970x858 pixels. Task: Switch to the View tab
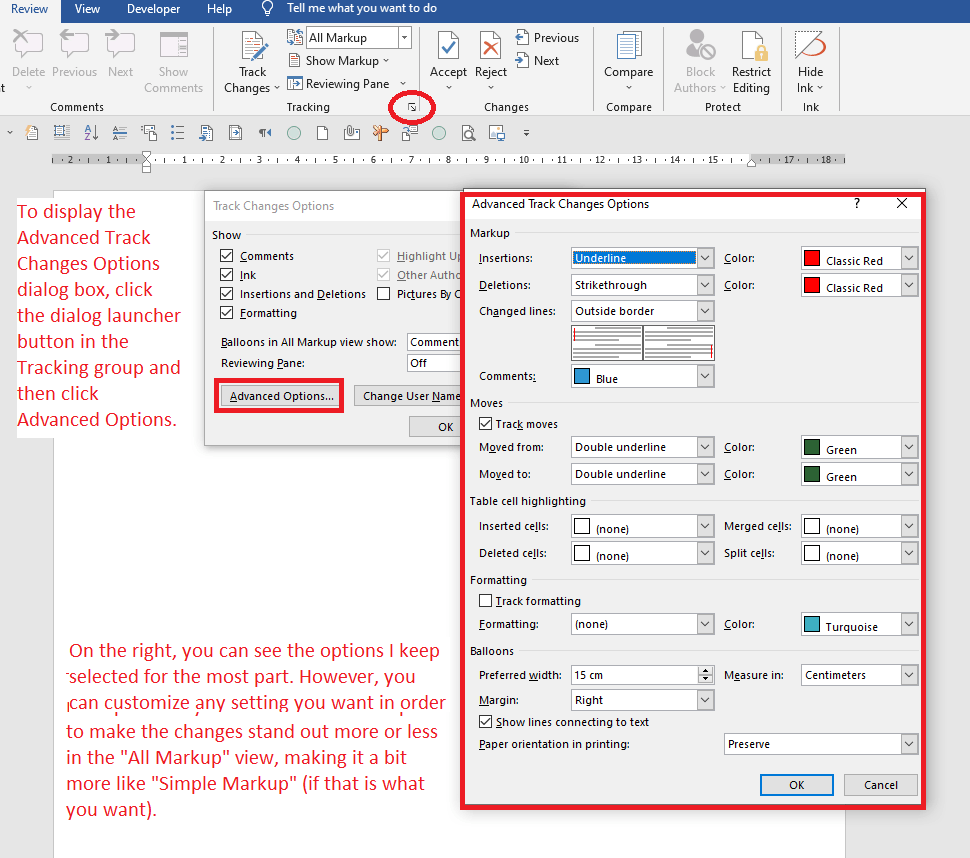87,9
